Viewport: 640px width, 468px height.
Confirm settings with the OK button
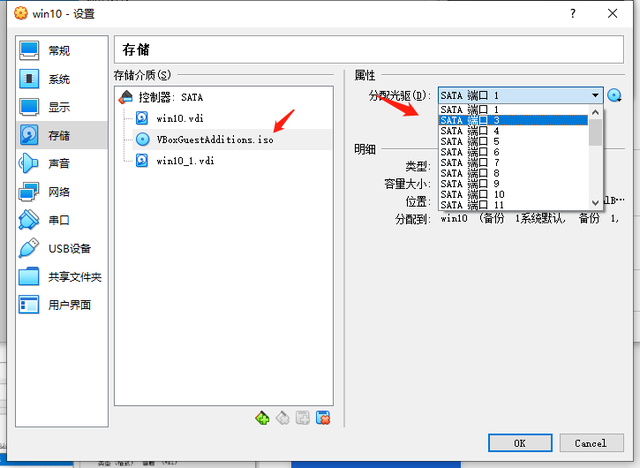520,443
